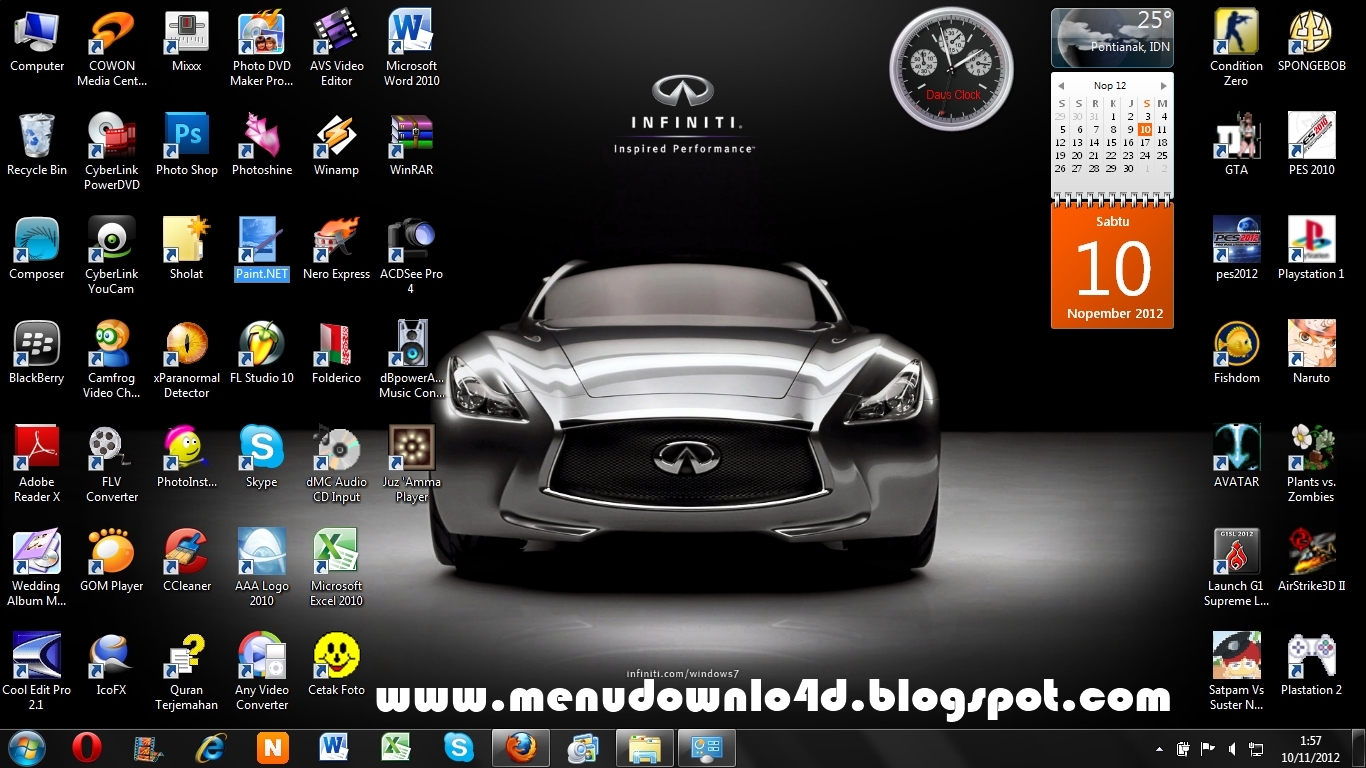This screenshot has height=768, width=1366.
Task: Open Plants vs. Zombies shortcut
Action: pyautogui.click(x=1311, y=464)
